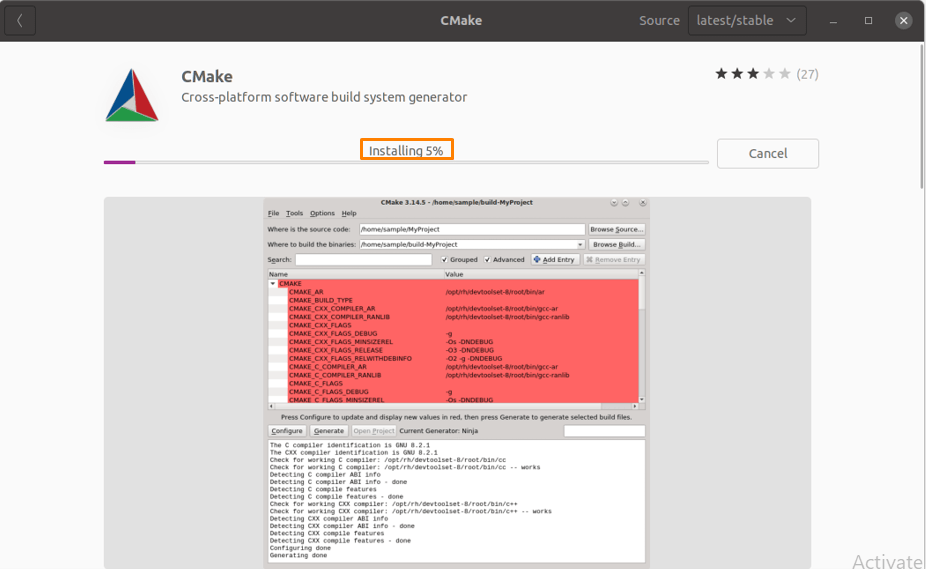Click the installation progress bar
This screenshot has height=569, width=926.
[x=406, y=162]
